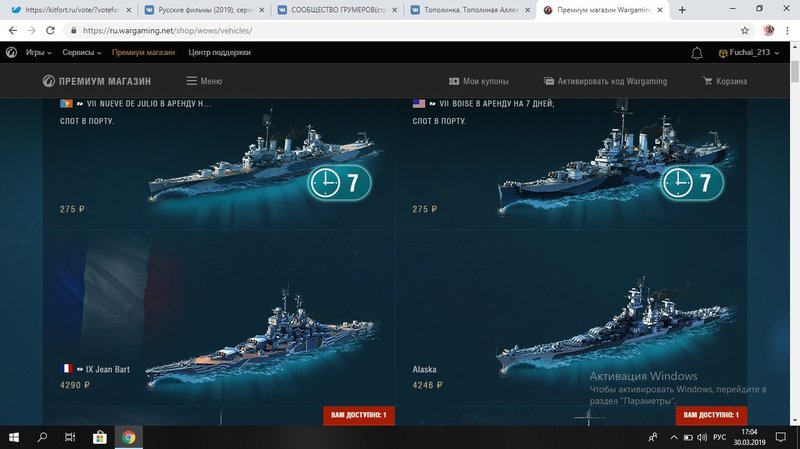This screenshot has width=800, height=449.
Task: Open the hamburger Меню
Action: 204,81
